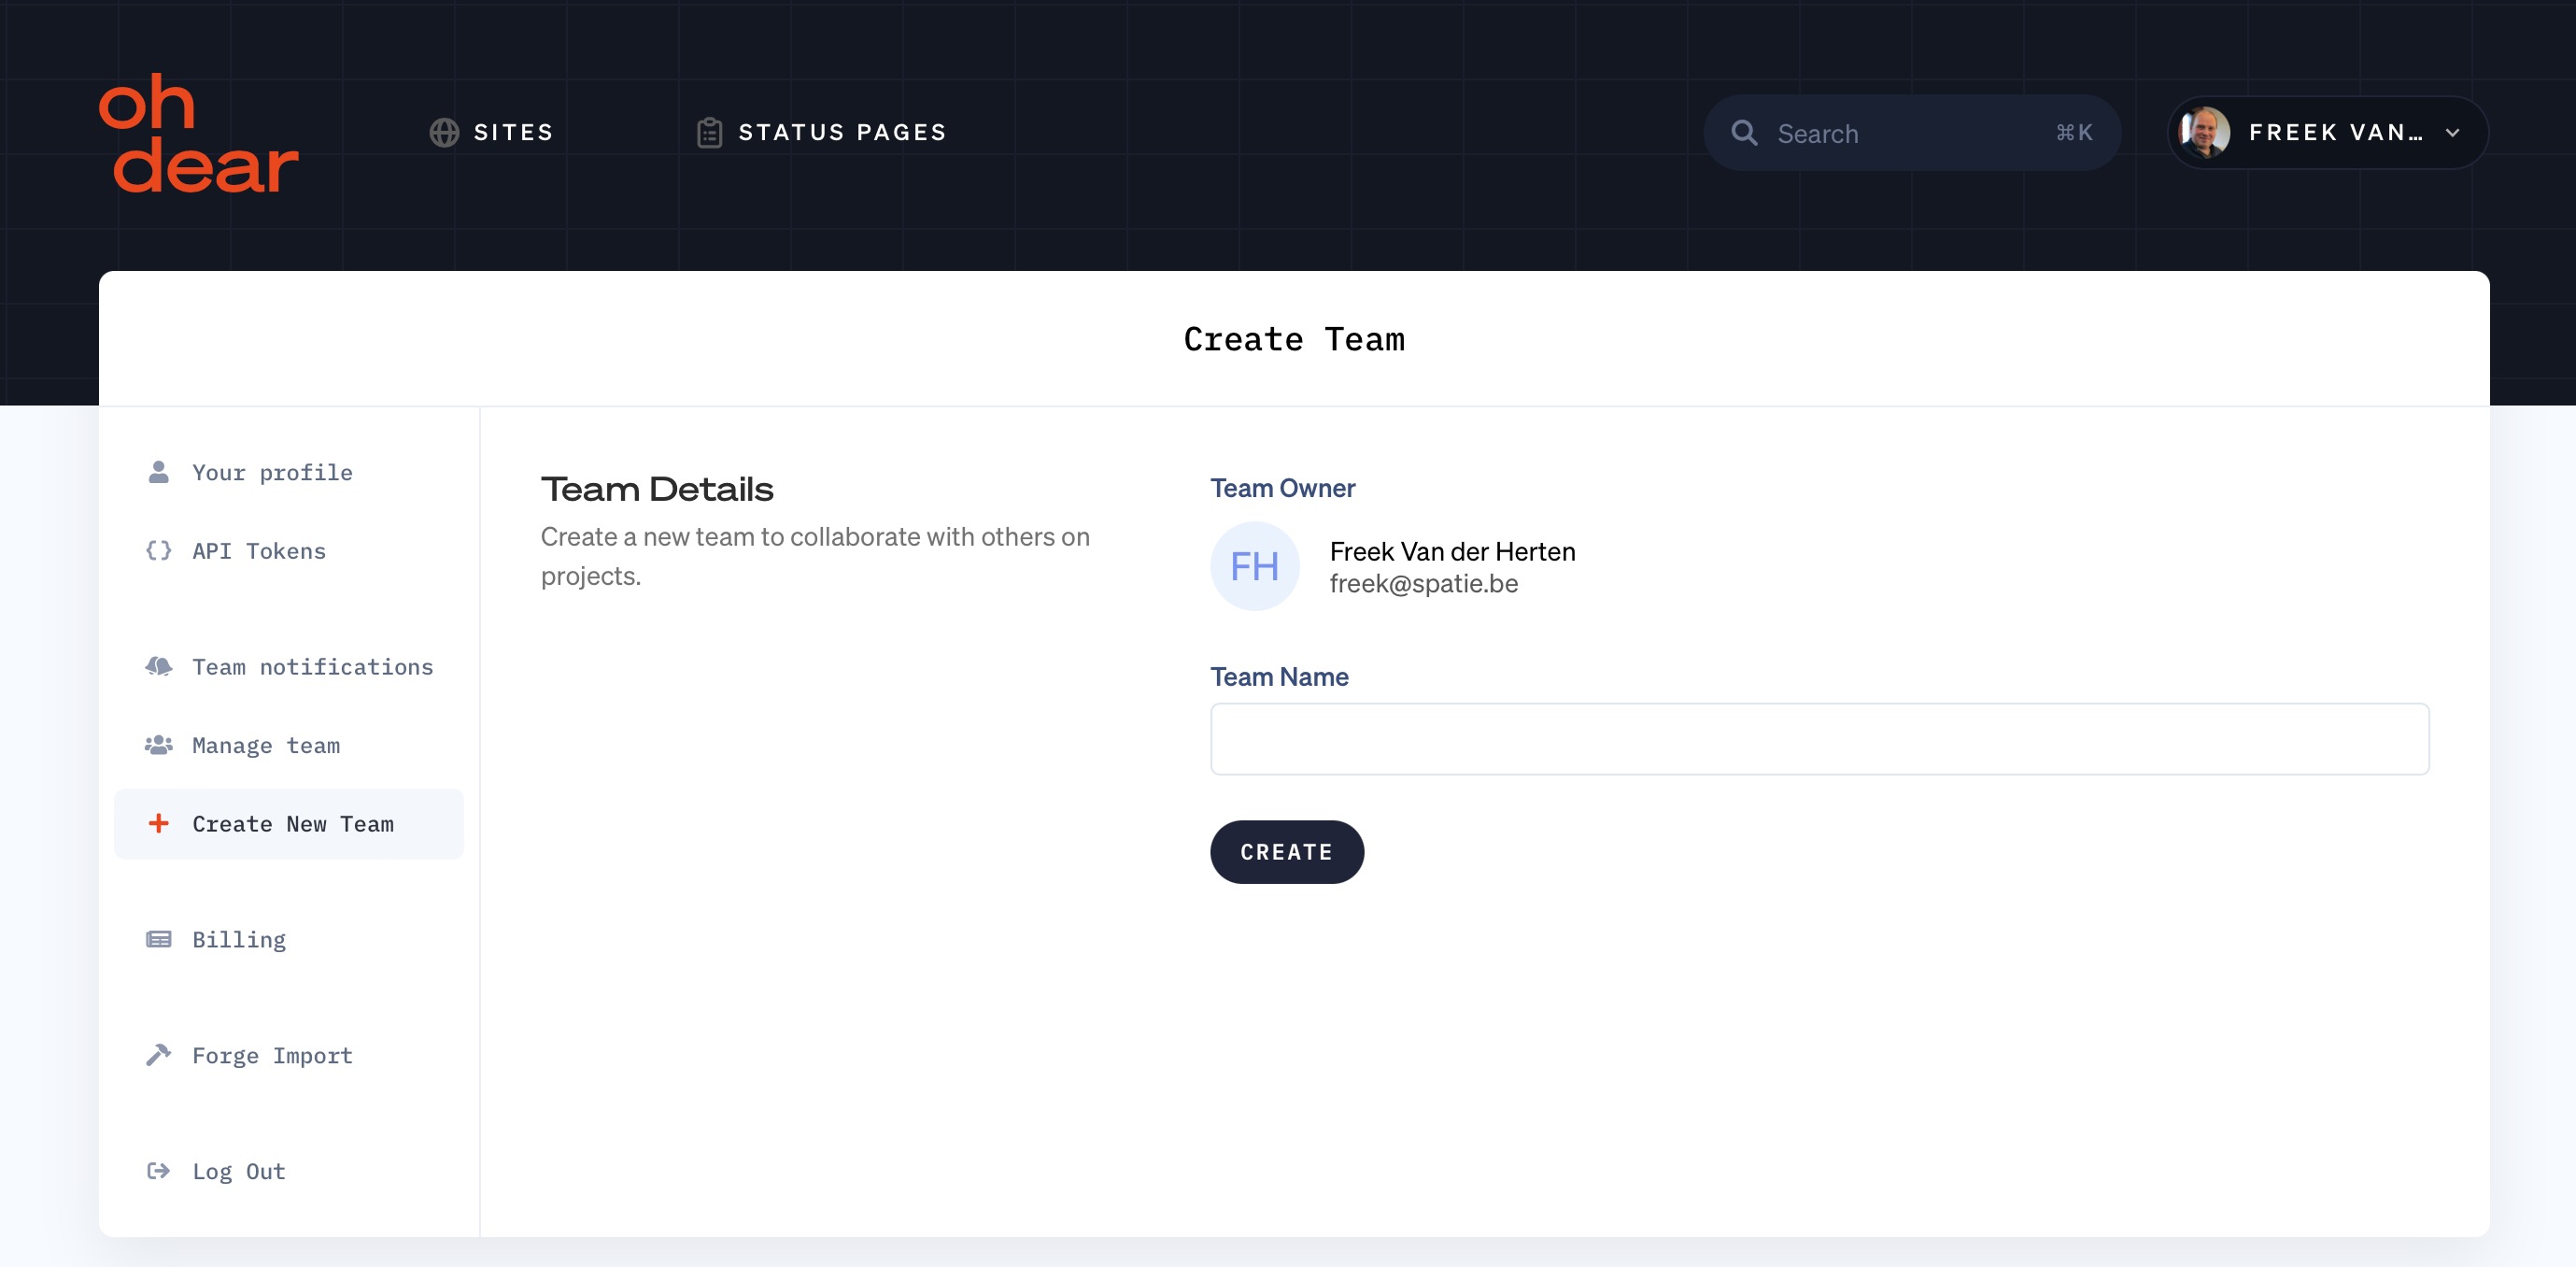Click the Team Owner label

[x=1283, y=488]
